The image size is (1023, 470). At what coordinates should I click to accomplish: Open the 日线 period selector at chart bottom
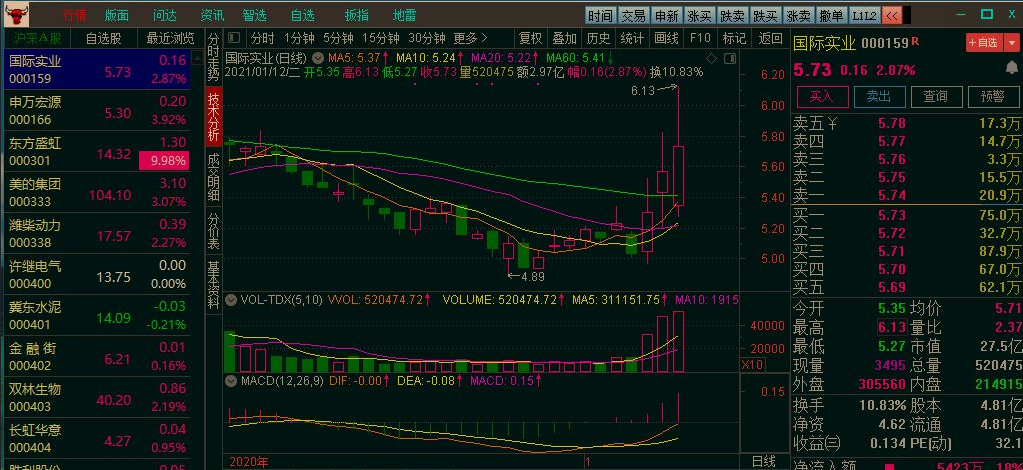pos(764,462)
